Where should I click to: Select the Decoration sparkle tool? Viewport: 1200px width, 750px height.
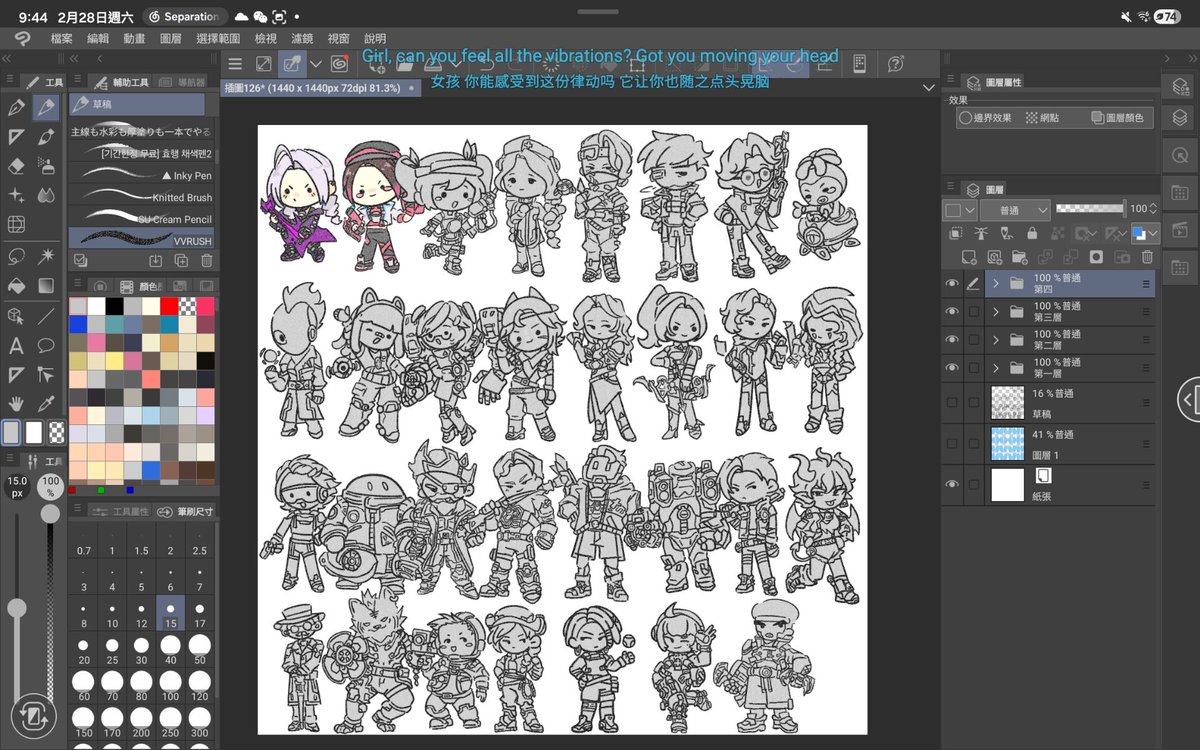tap(16, 195)
